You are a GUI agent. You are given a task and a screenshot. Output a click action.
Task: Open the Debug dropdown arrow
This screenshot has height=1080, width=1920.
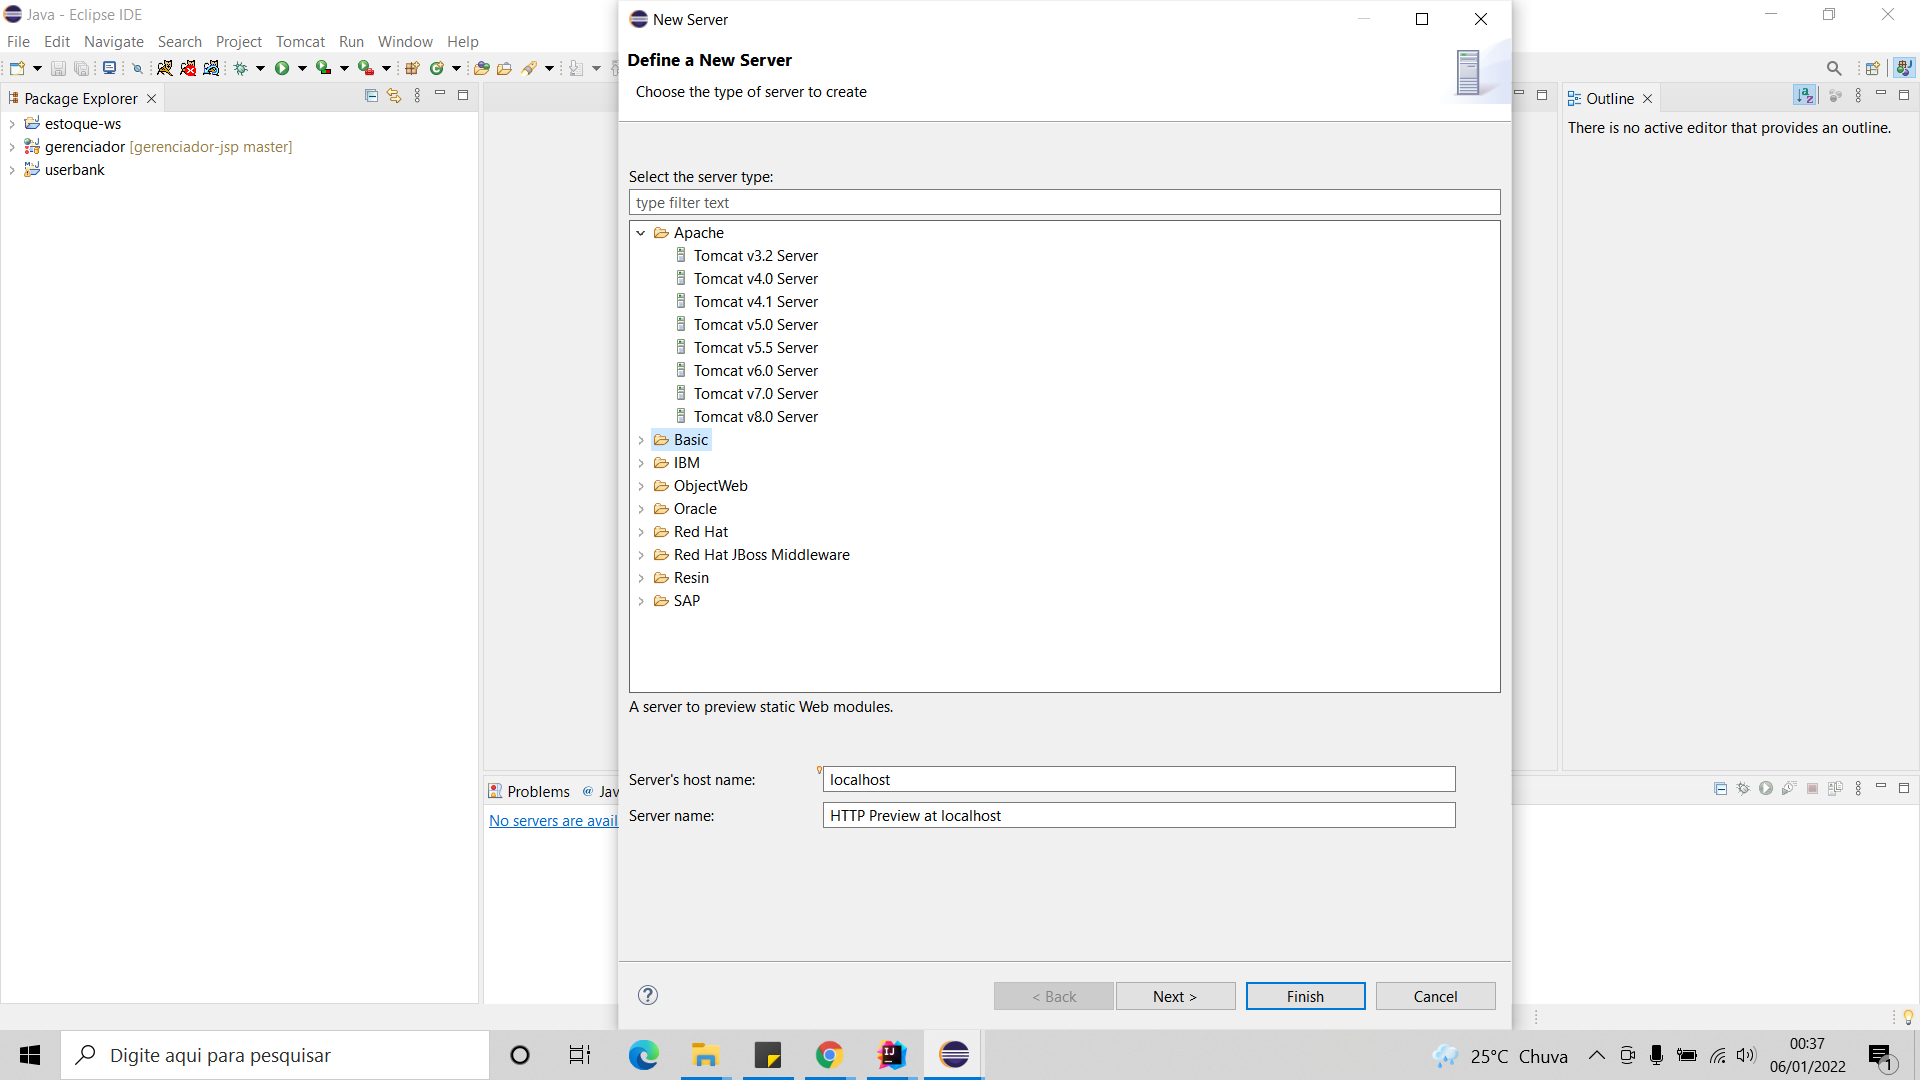coord(260,68)
